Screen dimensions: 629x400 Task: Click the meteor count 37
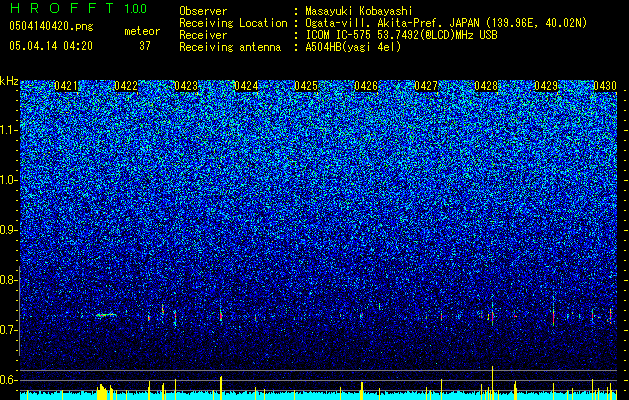[x=145, y=46]
